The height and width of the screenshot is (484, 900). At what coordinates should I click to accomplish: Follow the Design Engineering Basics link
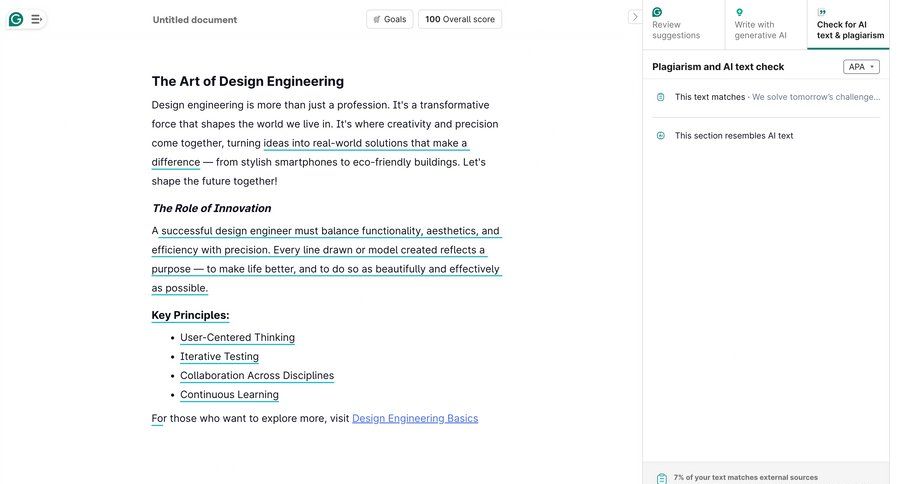415,418
